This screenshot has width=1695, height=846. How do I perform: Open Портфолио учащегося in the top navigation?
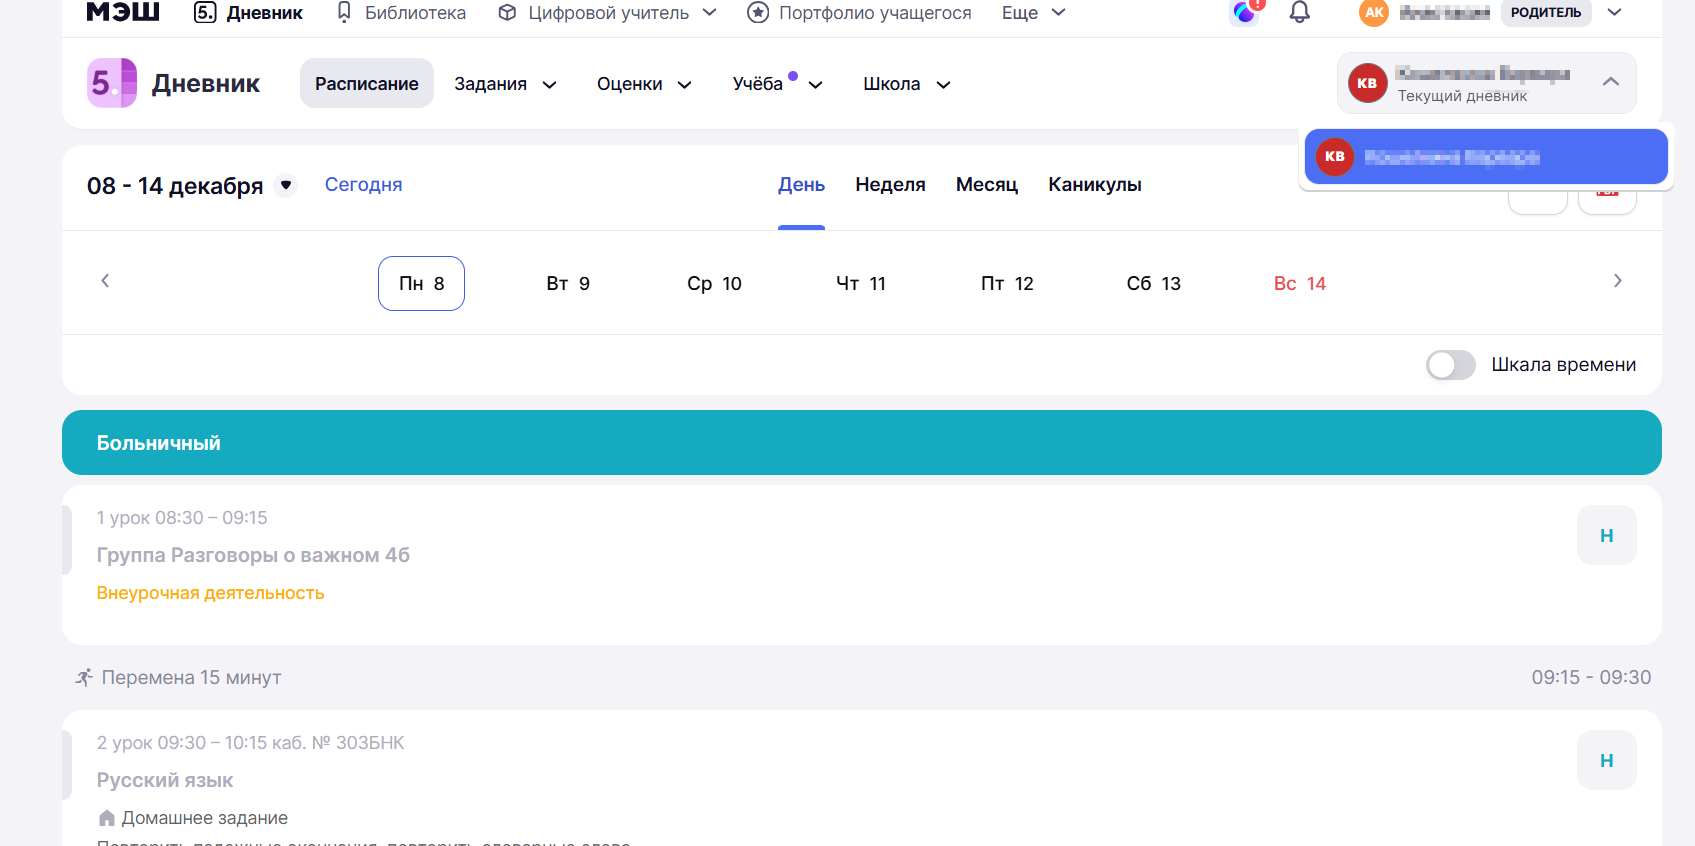pyautogui.click(x=875, y=13)
